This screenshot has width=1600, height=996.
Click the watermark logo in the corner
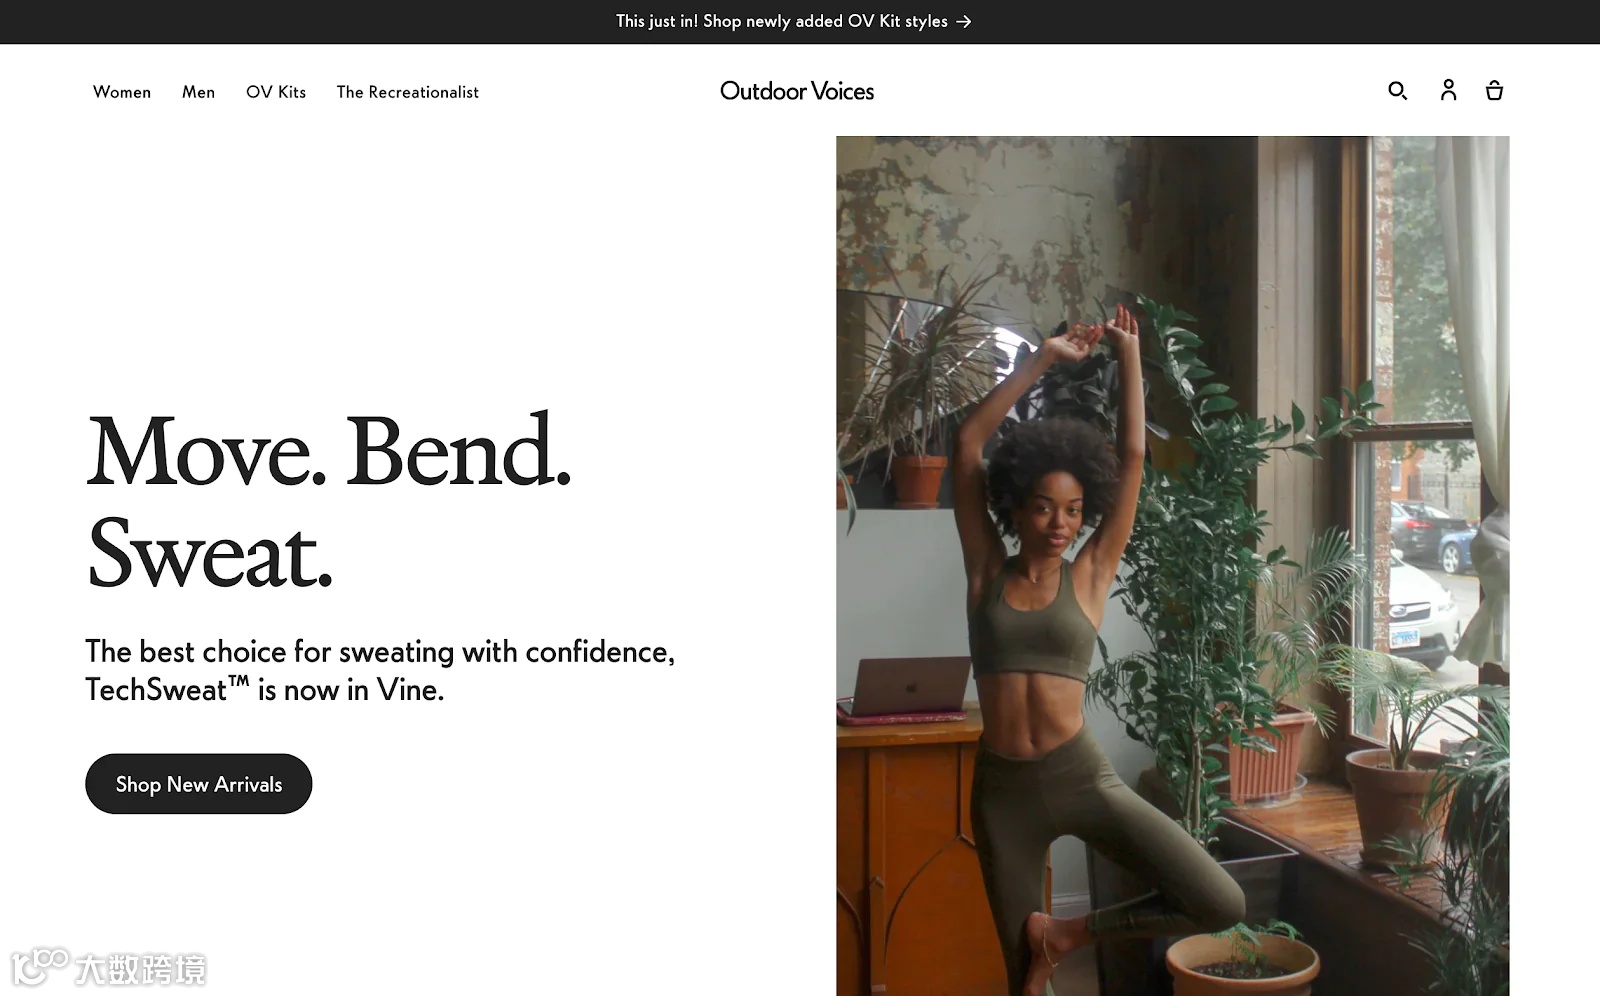108,967
